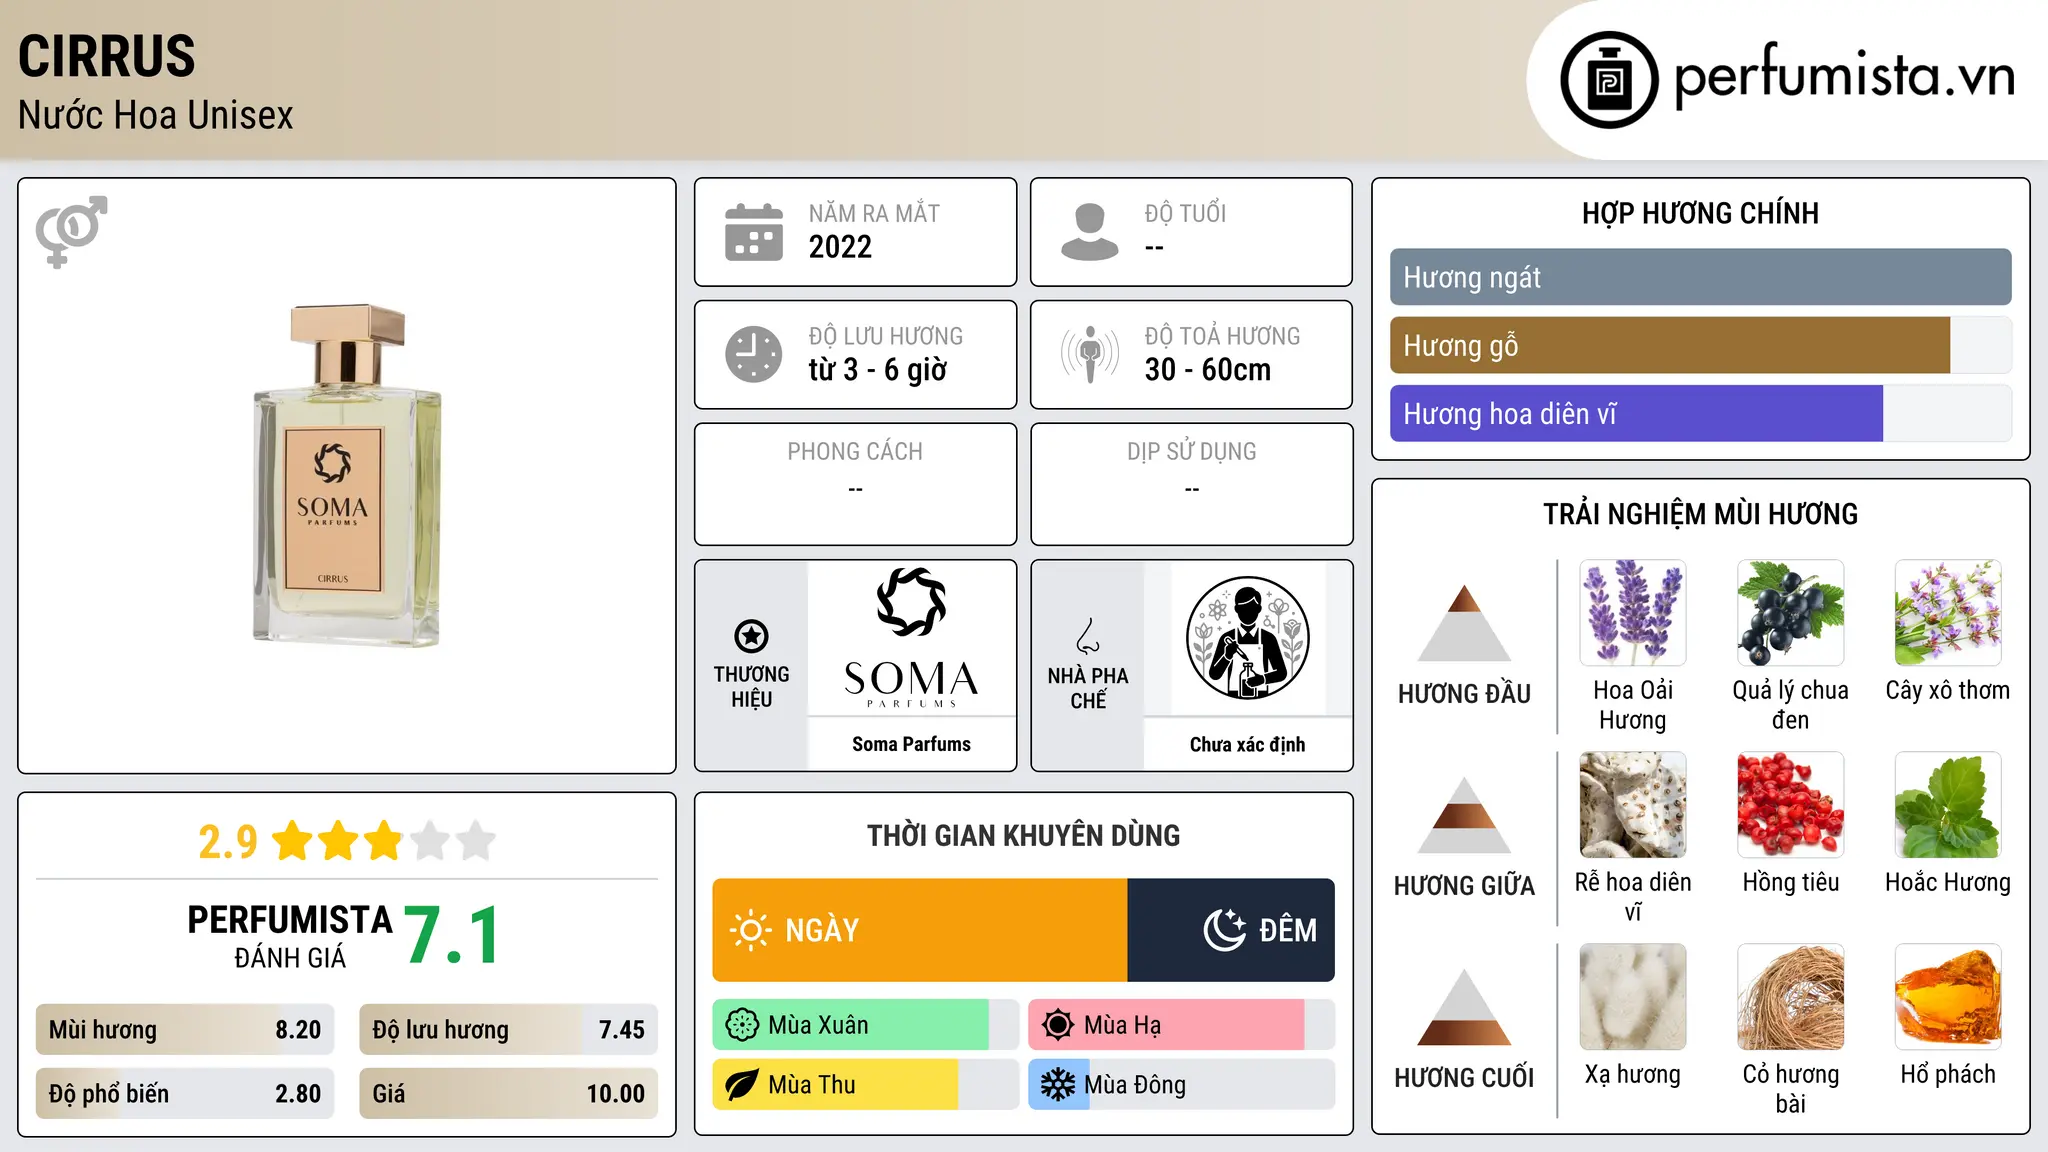The width and height of the screenshot is (2048, 1152).
Task: Click the Mùa Thu season bar
Action: tap(866, 1085)
